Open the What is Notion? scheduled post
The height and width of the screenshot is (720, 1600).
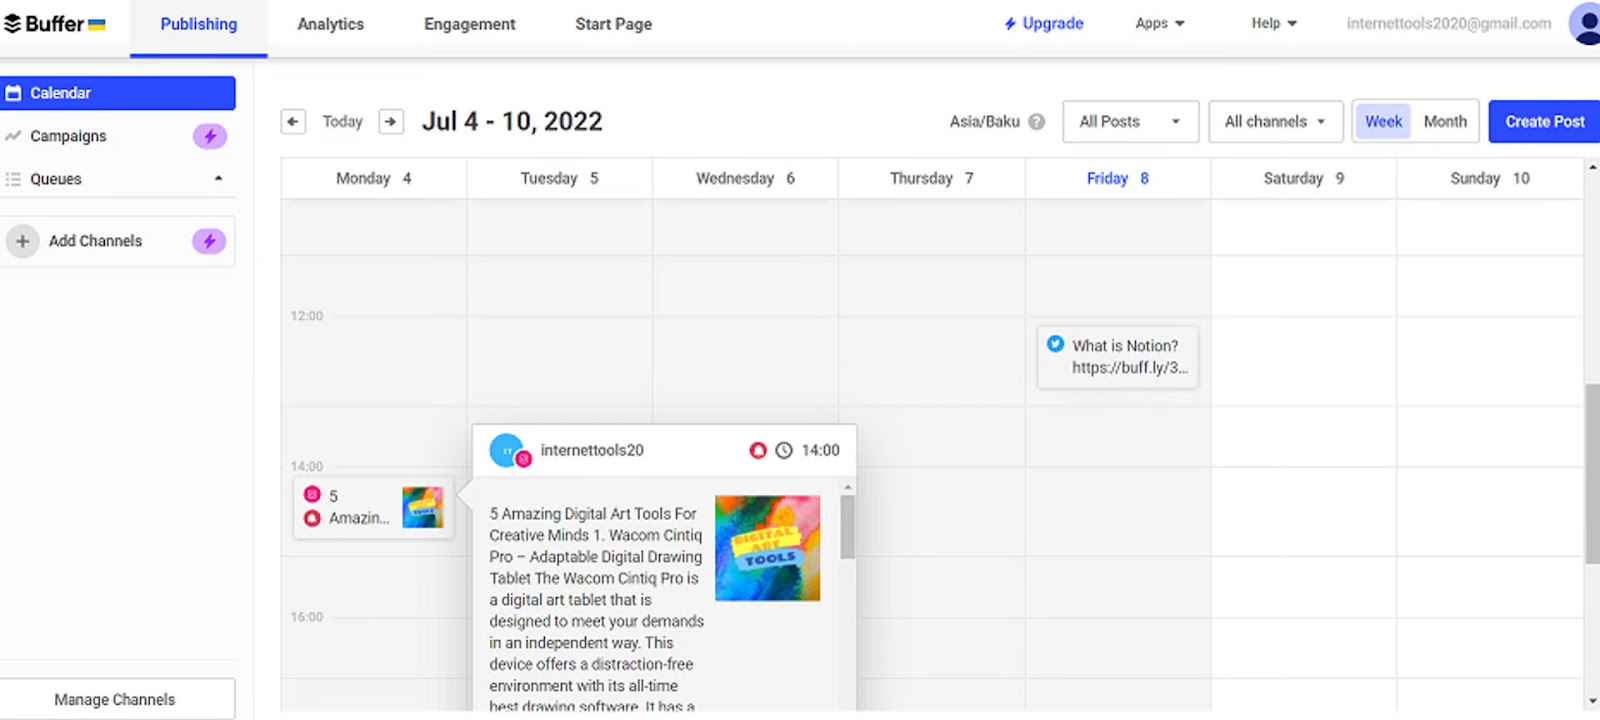click(x=1117, y=357)
